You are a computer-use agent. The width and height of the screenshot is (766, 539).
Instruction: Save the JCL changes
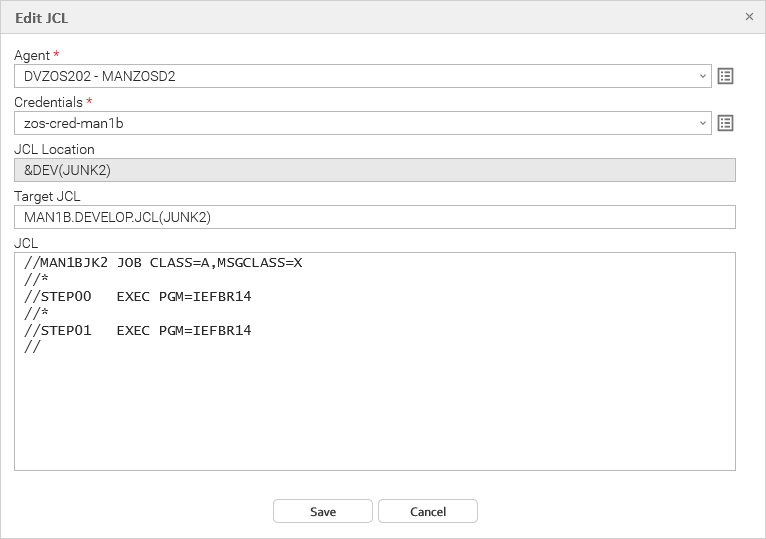[323, 511]
